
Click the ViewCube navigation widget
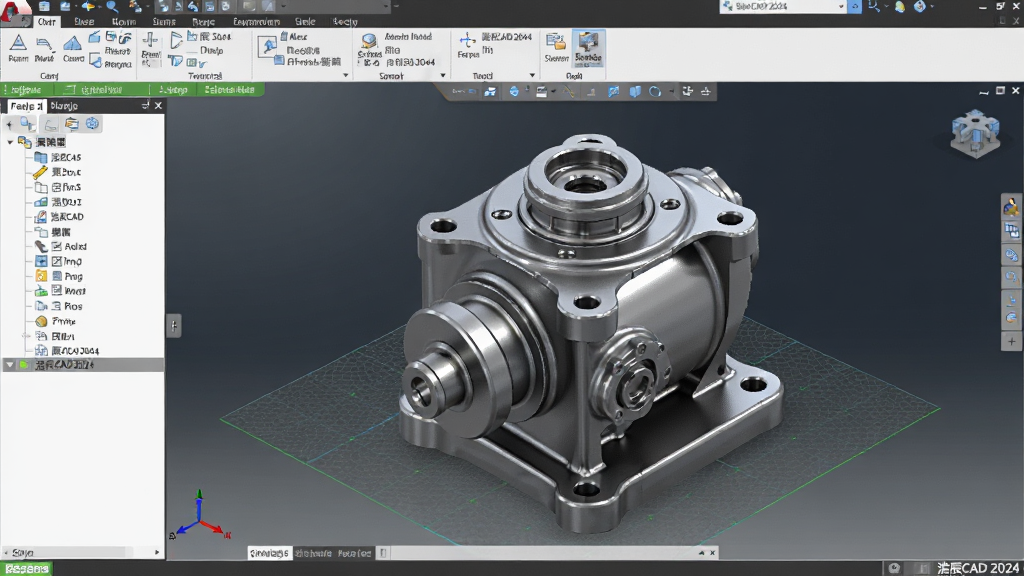tap(975, 134)
